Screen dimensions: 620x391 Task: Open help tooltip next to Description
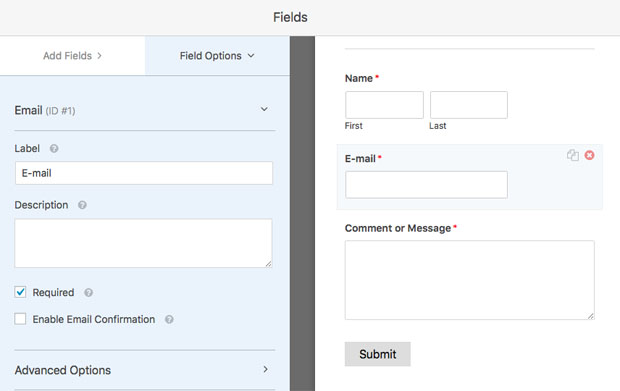82,205
